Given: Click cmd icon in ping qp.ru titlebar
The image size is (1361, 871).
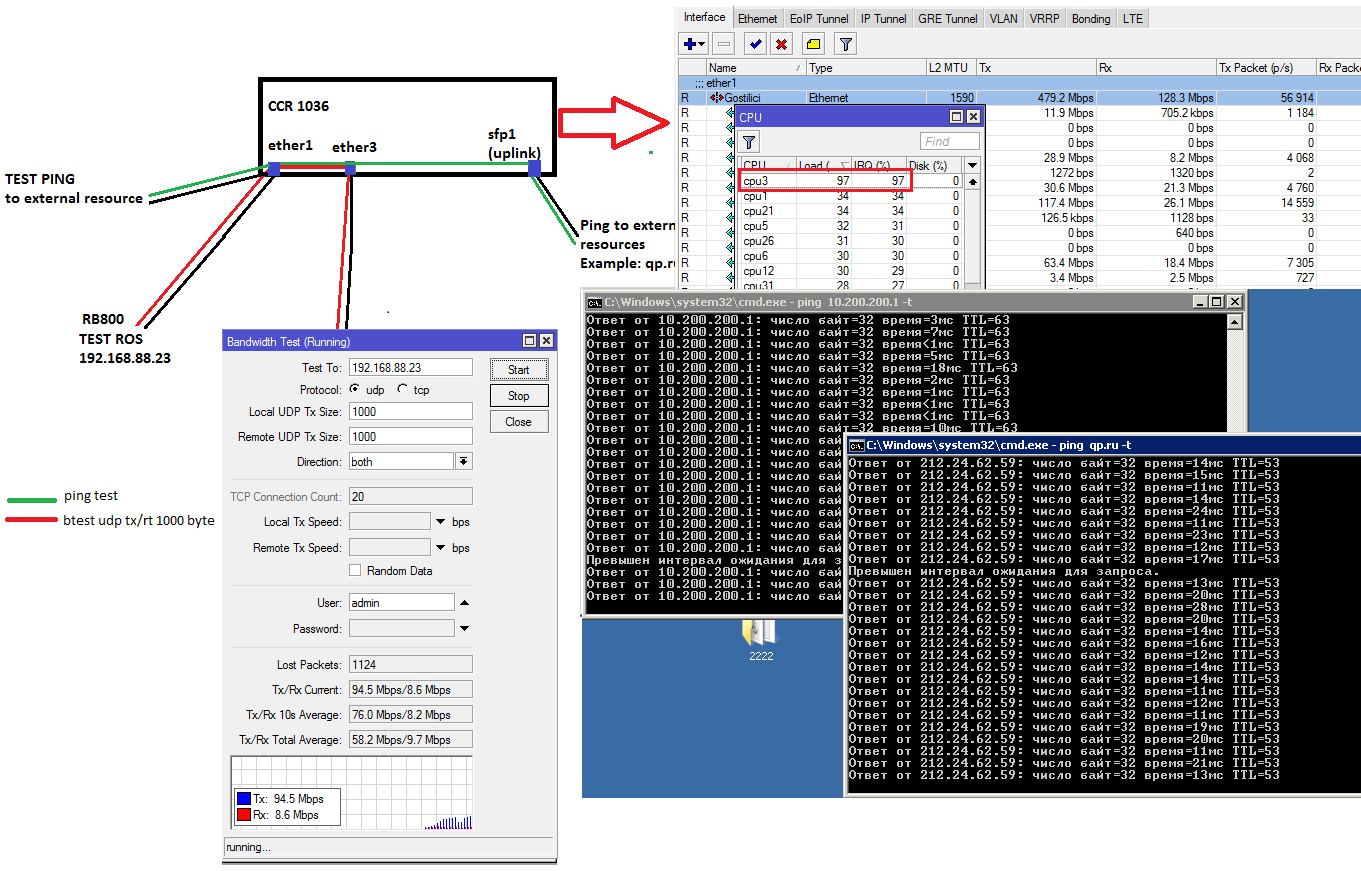Looking at the screenshot, I should click(857, 445).
